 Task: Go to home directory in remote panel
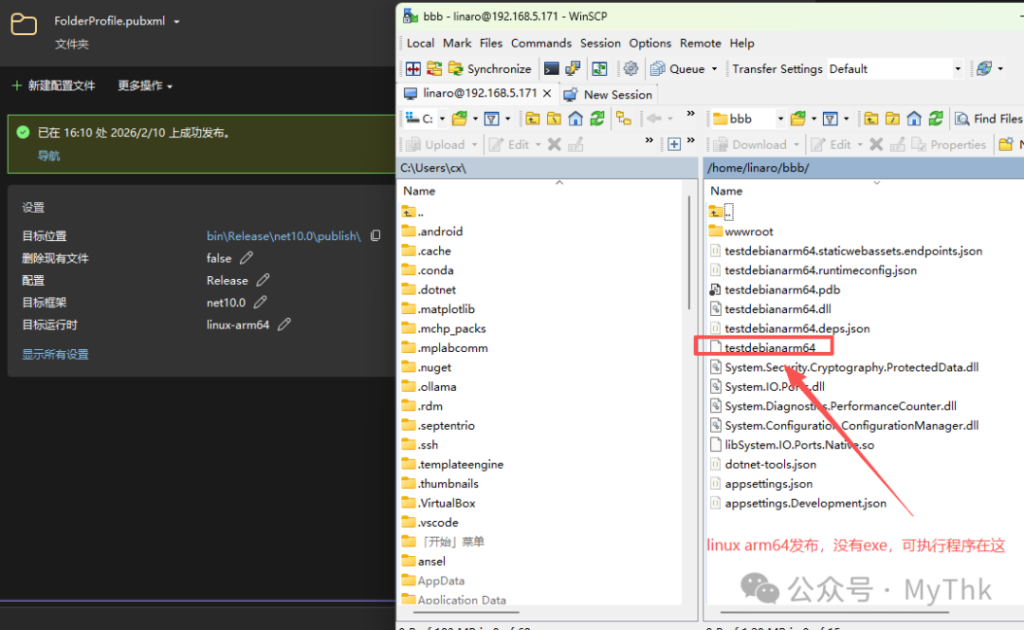914,119
